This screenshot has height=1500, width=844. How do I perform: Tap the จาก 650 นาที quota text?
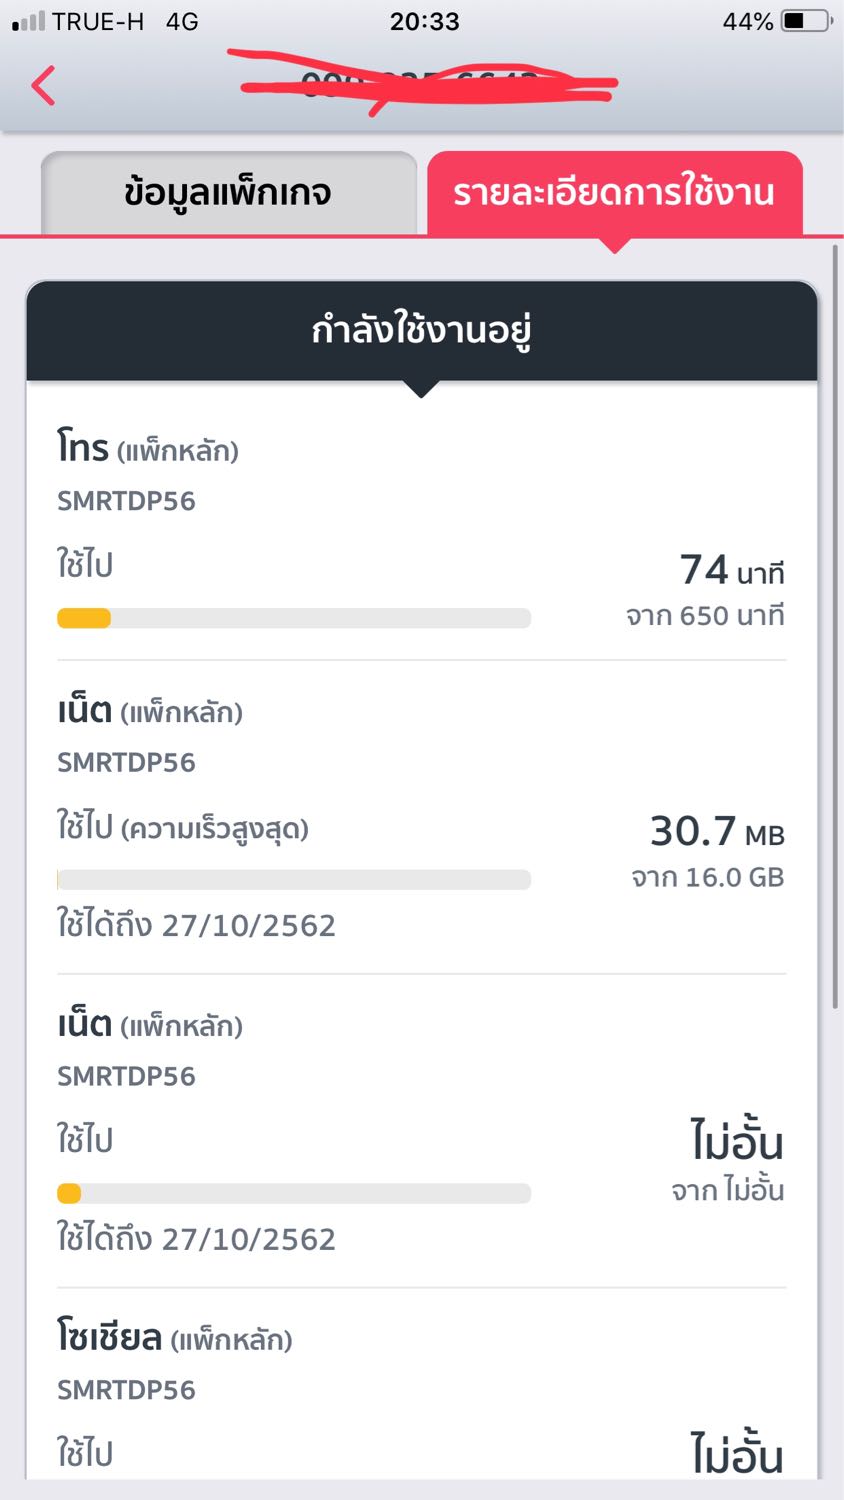click(705, 616)
